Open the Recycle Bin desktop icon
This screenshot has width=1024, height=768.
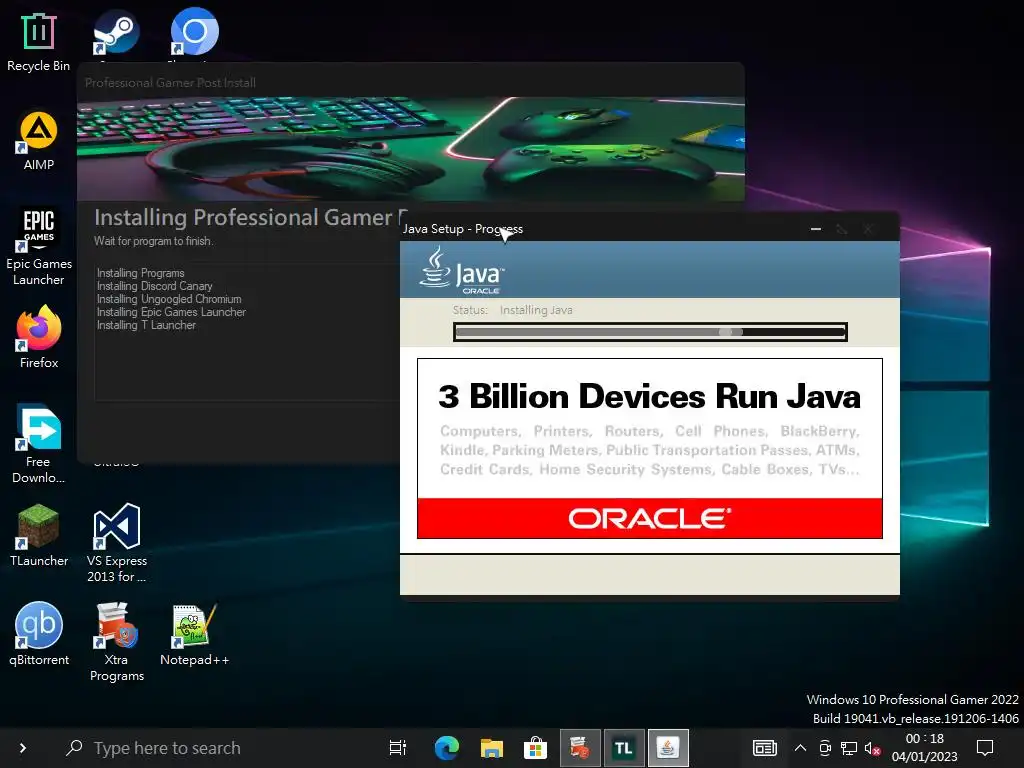click(39, 42)
